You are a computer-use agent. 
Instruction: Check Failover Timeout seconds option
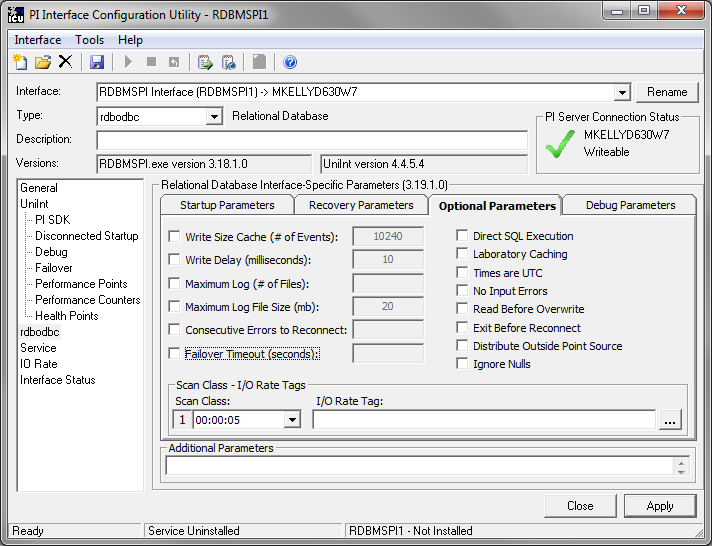coord(174,353)
